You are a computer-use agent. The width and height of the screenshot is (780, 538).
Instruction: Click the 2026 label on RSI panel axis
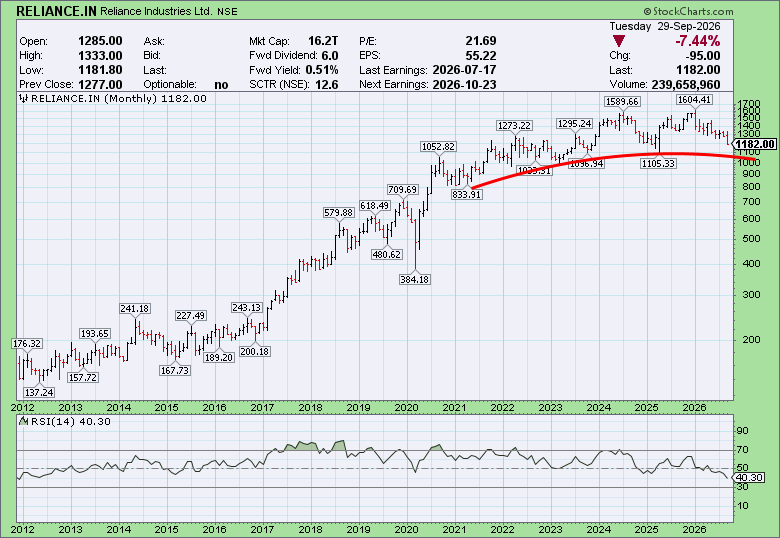point(694,530)
